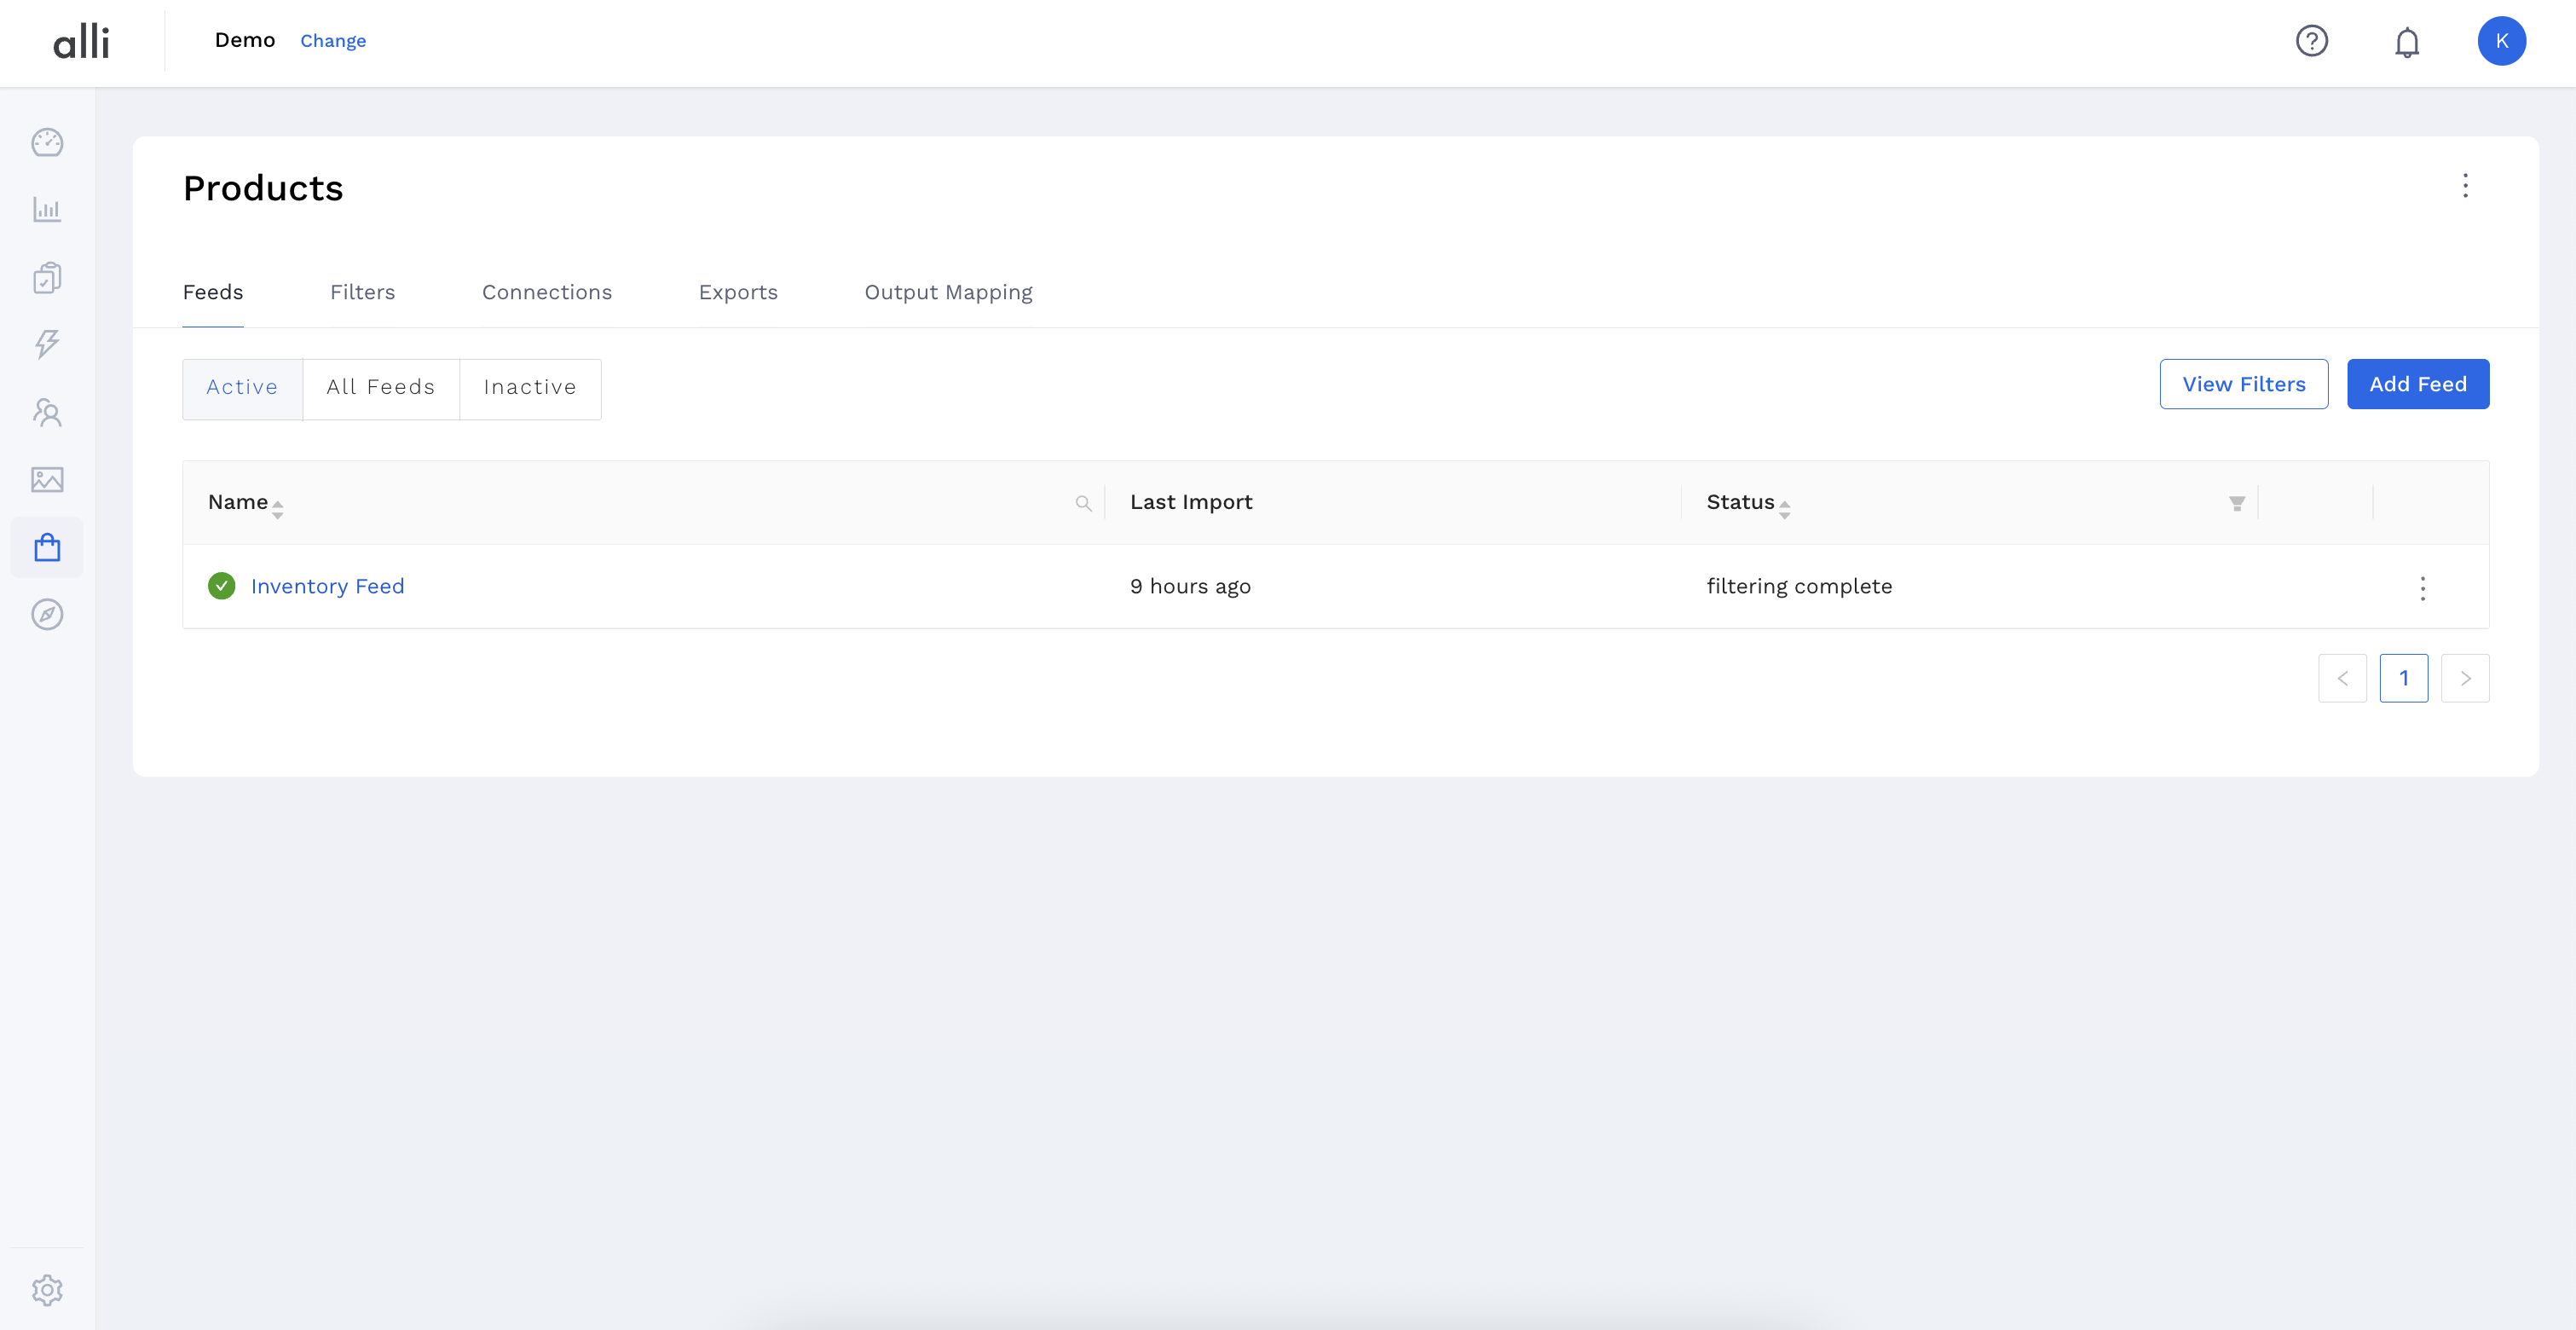Open the Inventory Feed link
2576x1330 pixels.
[x=327, y=586]
